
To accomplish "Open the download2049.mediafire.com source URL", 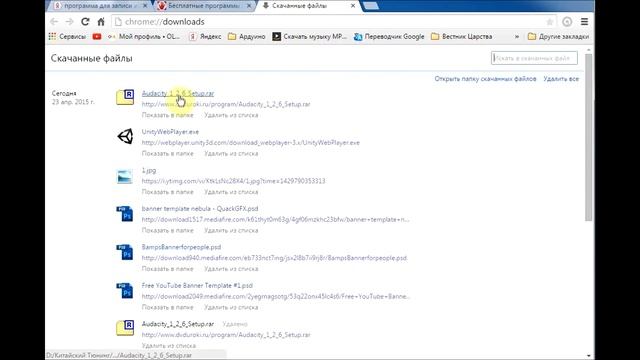I will pos(276,296).
